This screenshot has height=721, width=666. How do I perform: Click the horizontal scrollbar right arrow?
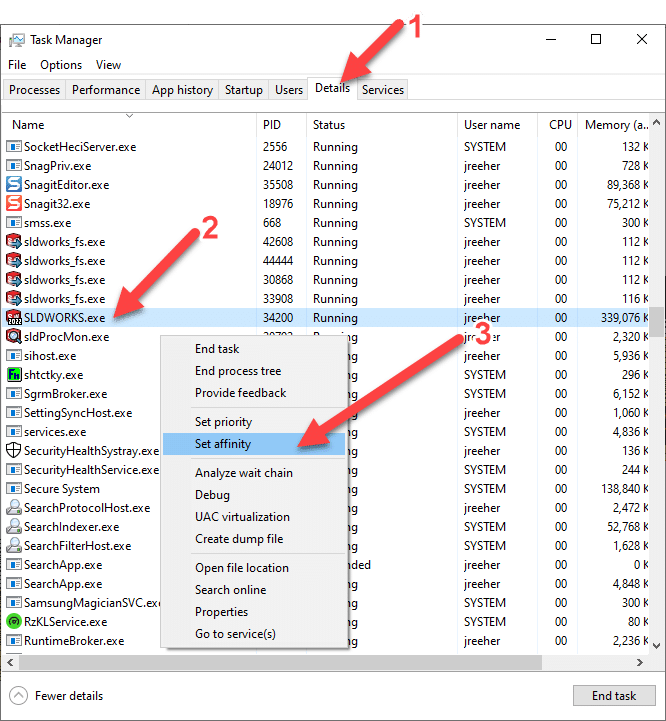click(640, 662)
